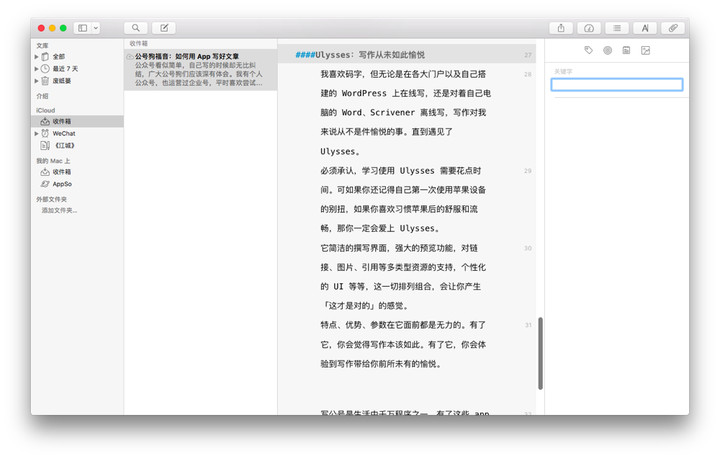Select the WeChat group in iCloud
This screenshot has width=720, height=459.
pyautogui.click(x=63, y=134)
